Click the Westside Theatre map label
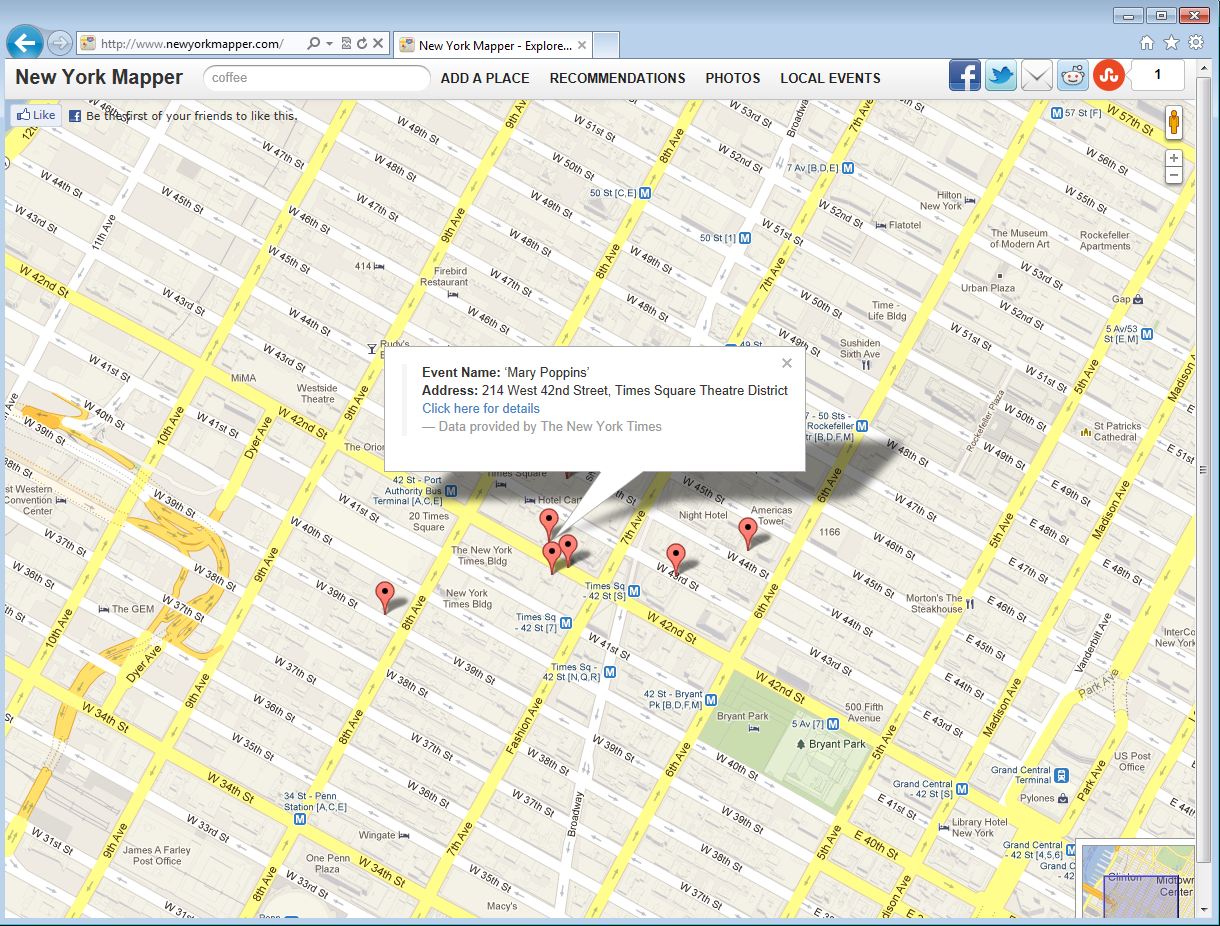This screenshot has width=1220, height=926. (317, 393)
